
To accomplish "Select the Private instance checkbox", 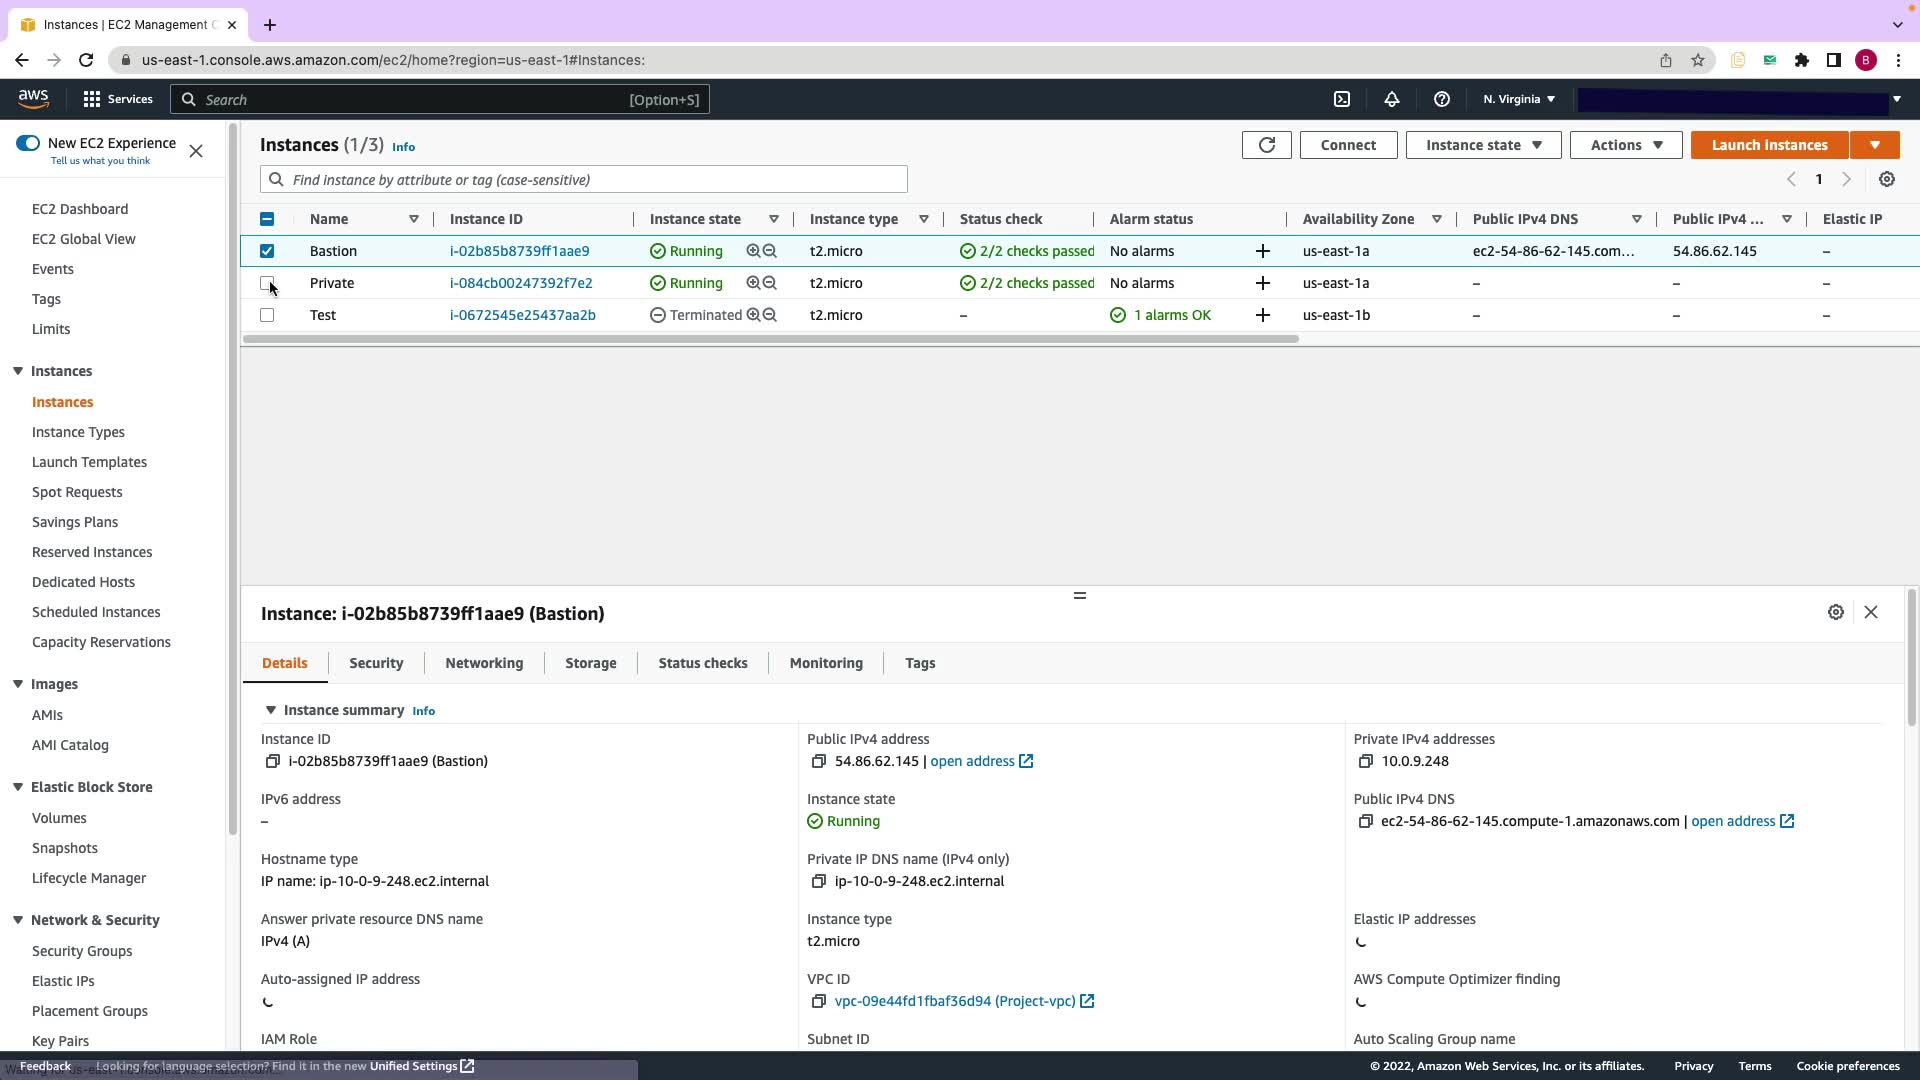I will point(267,283).
